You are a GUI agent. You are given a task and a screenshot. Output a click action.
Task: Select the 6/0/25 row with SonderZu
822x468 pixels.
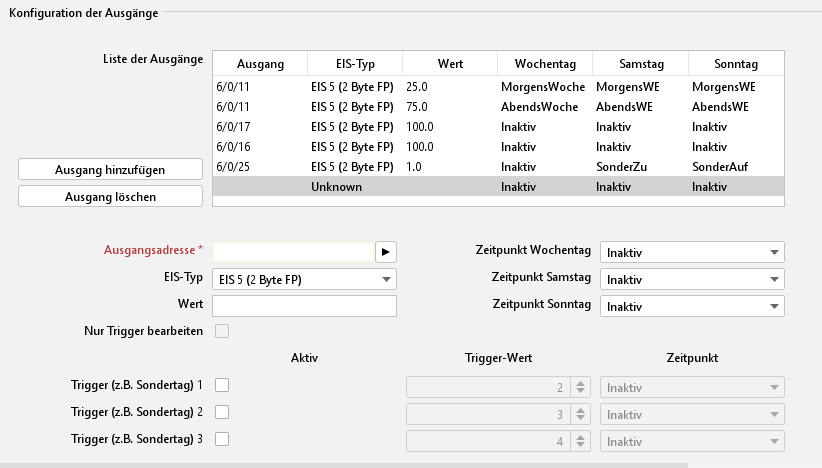[498, 166]
